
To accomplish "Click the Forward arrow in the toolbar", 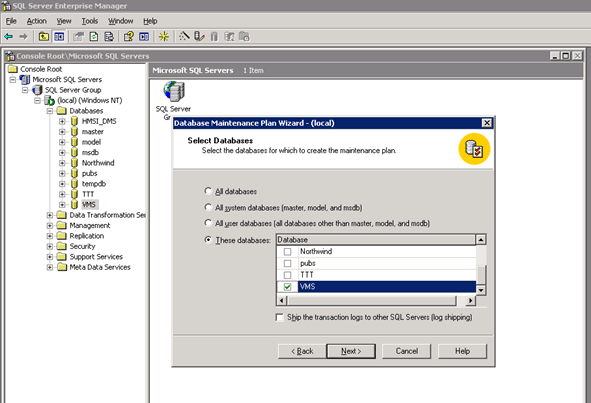I will click(23, 37).
